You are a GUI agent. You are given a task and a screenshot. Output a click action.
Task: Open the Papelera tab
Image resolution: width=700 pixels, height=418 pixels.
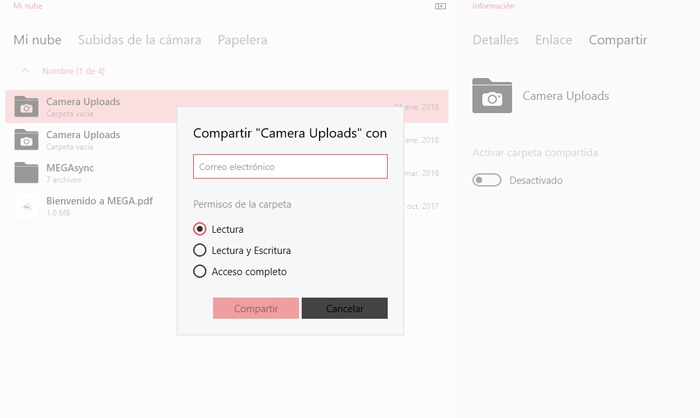pyautogui.click(x=242, y=40)
